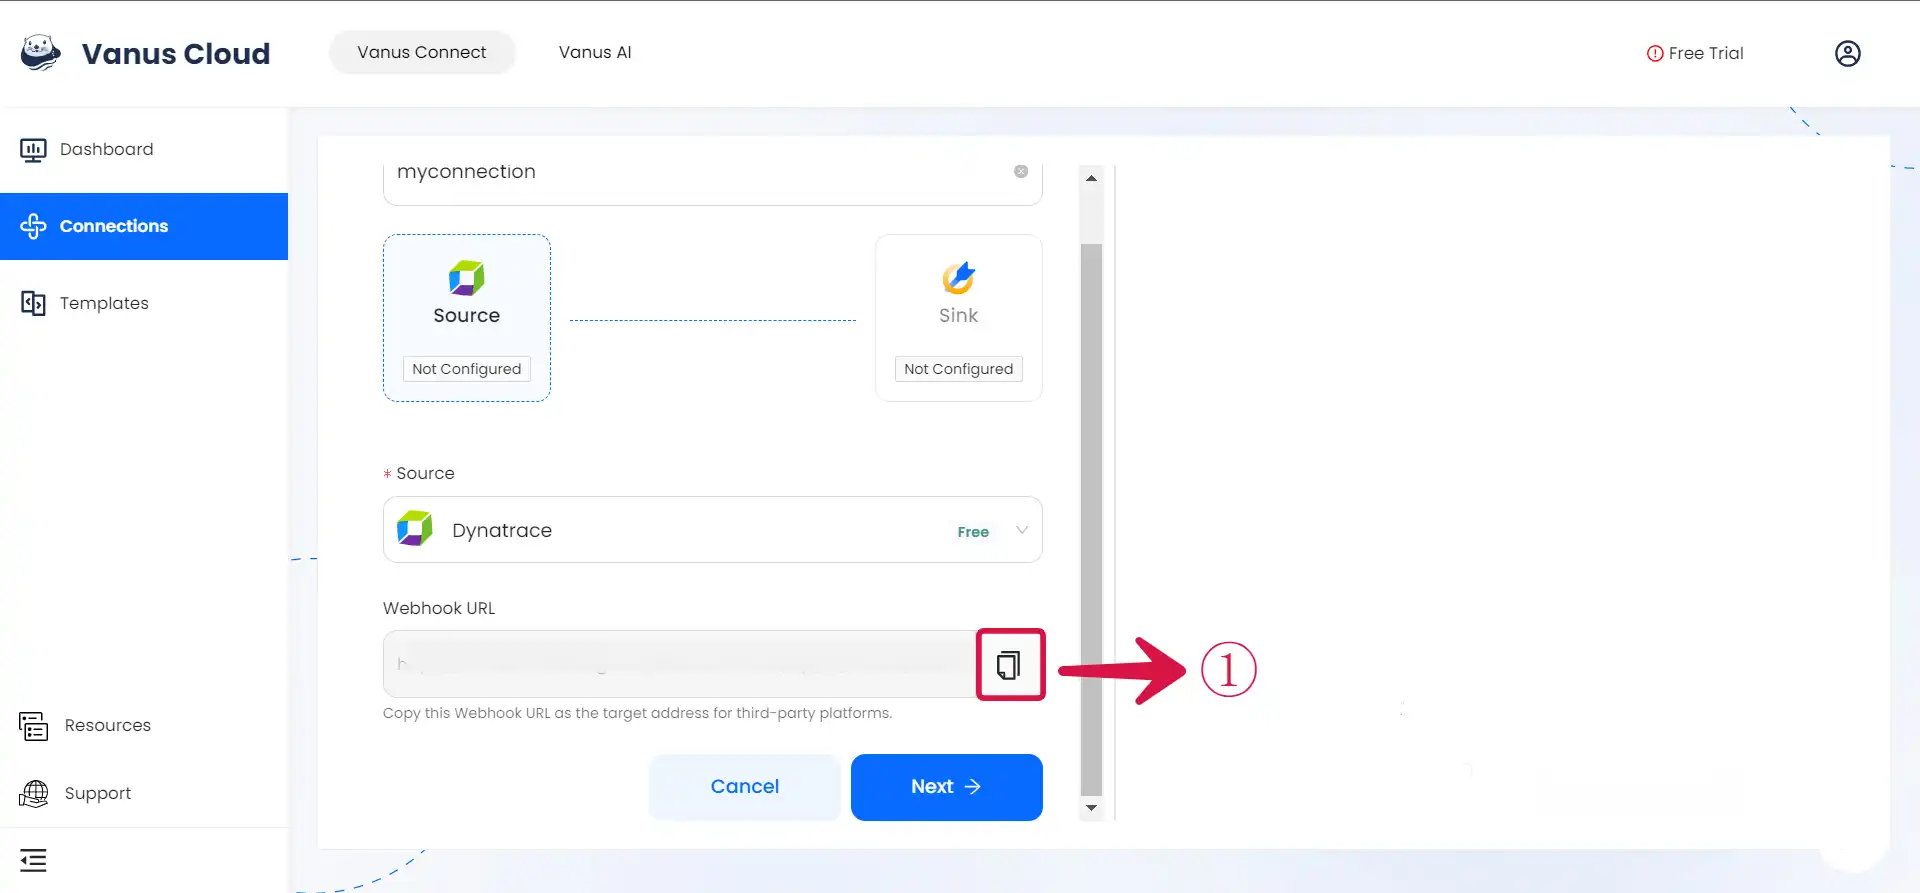This screenshot has height=893, width=1920.
Task: Select the Source configuration card
Action: pyautogui.click(x=466, y=318)
